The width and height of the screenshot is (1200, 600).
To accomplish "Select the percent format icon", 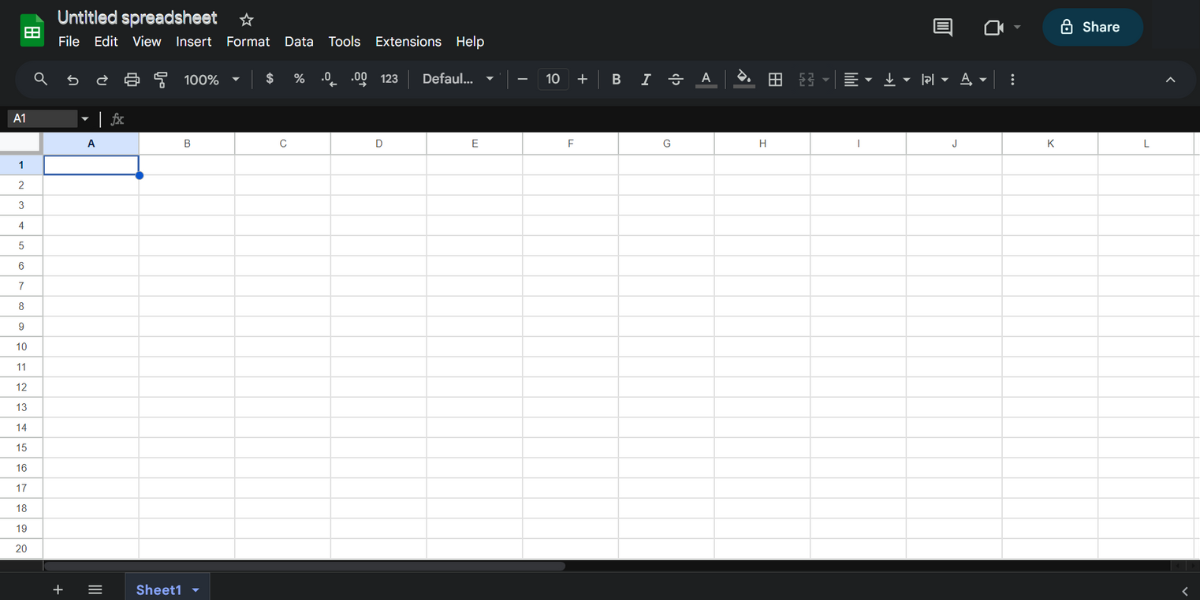I will coord(298,79).
